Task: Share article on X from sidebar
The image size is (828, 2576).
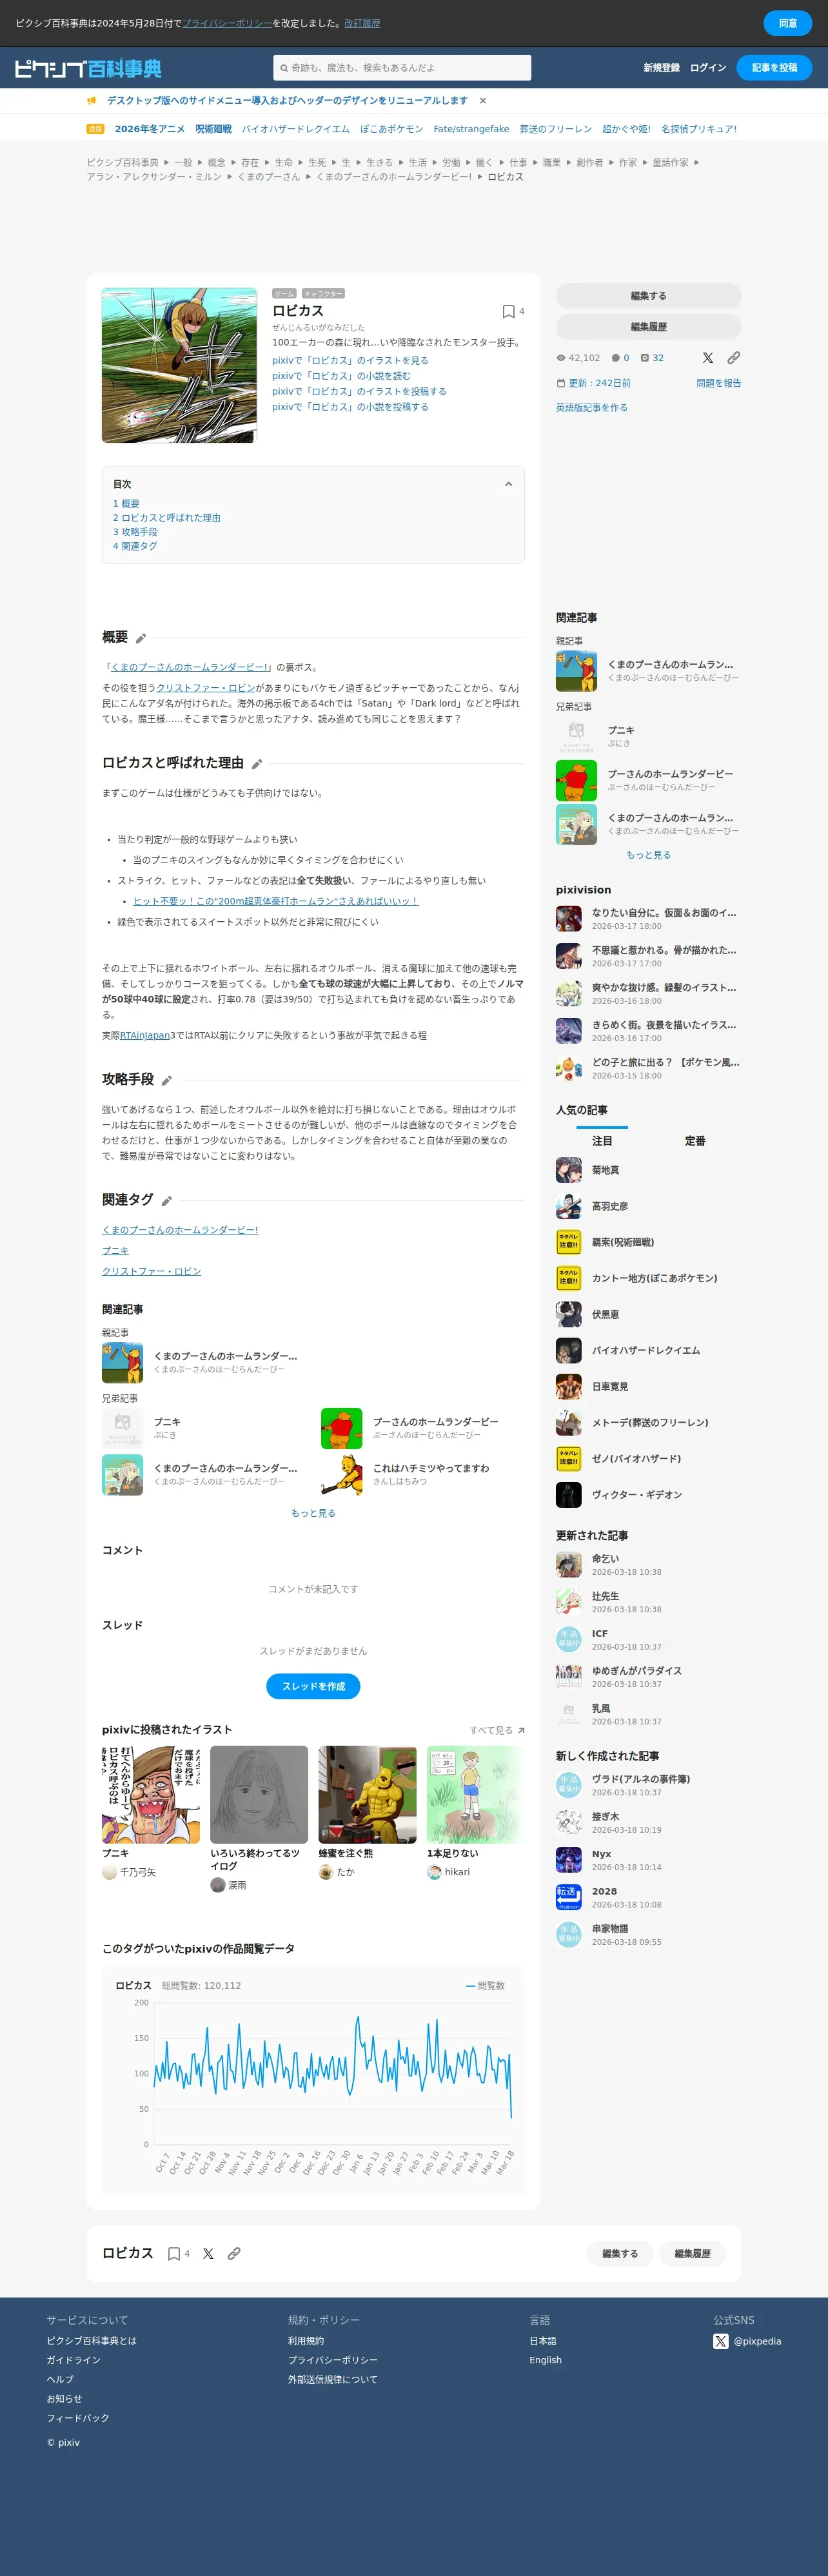Action: tap(708, 358)
